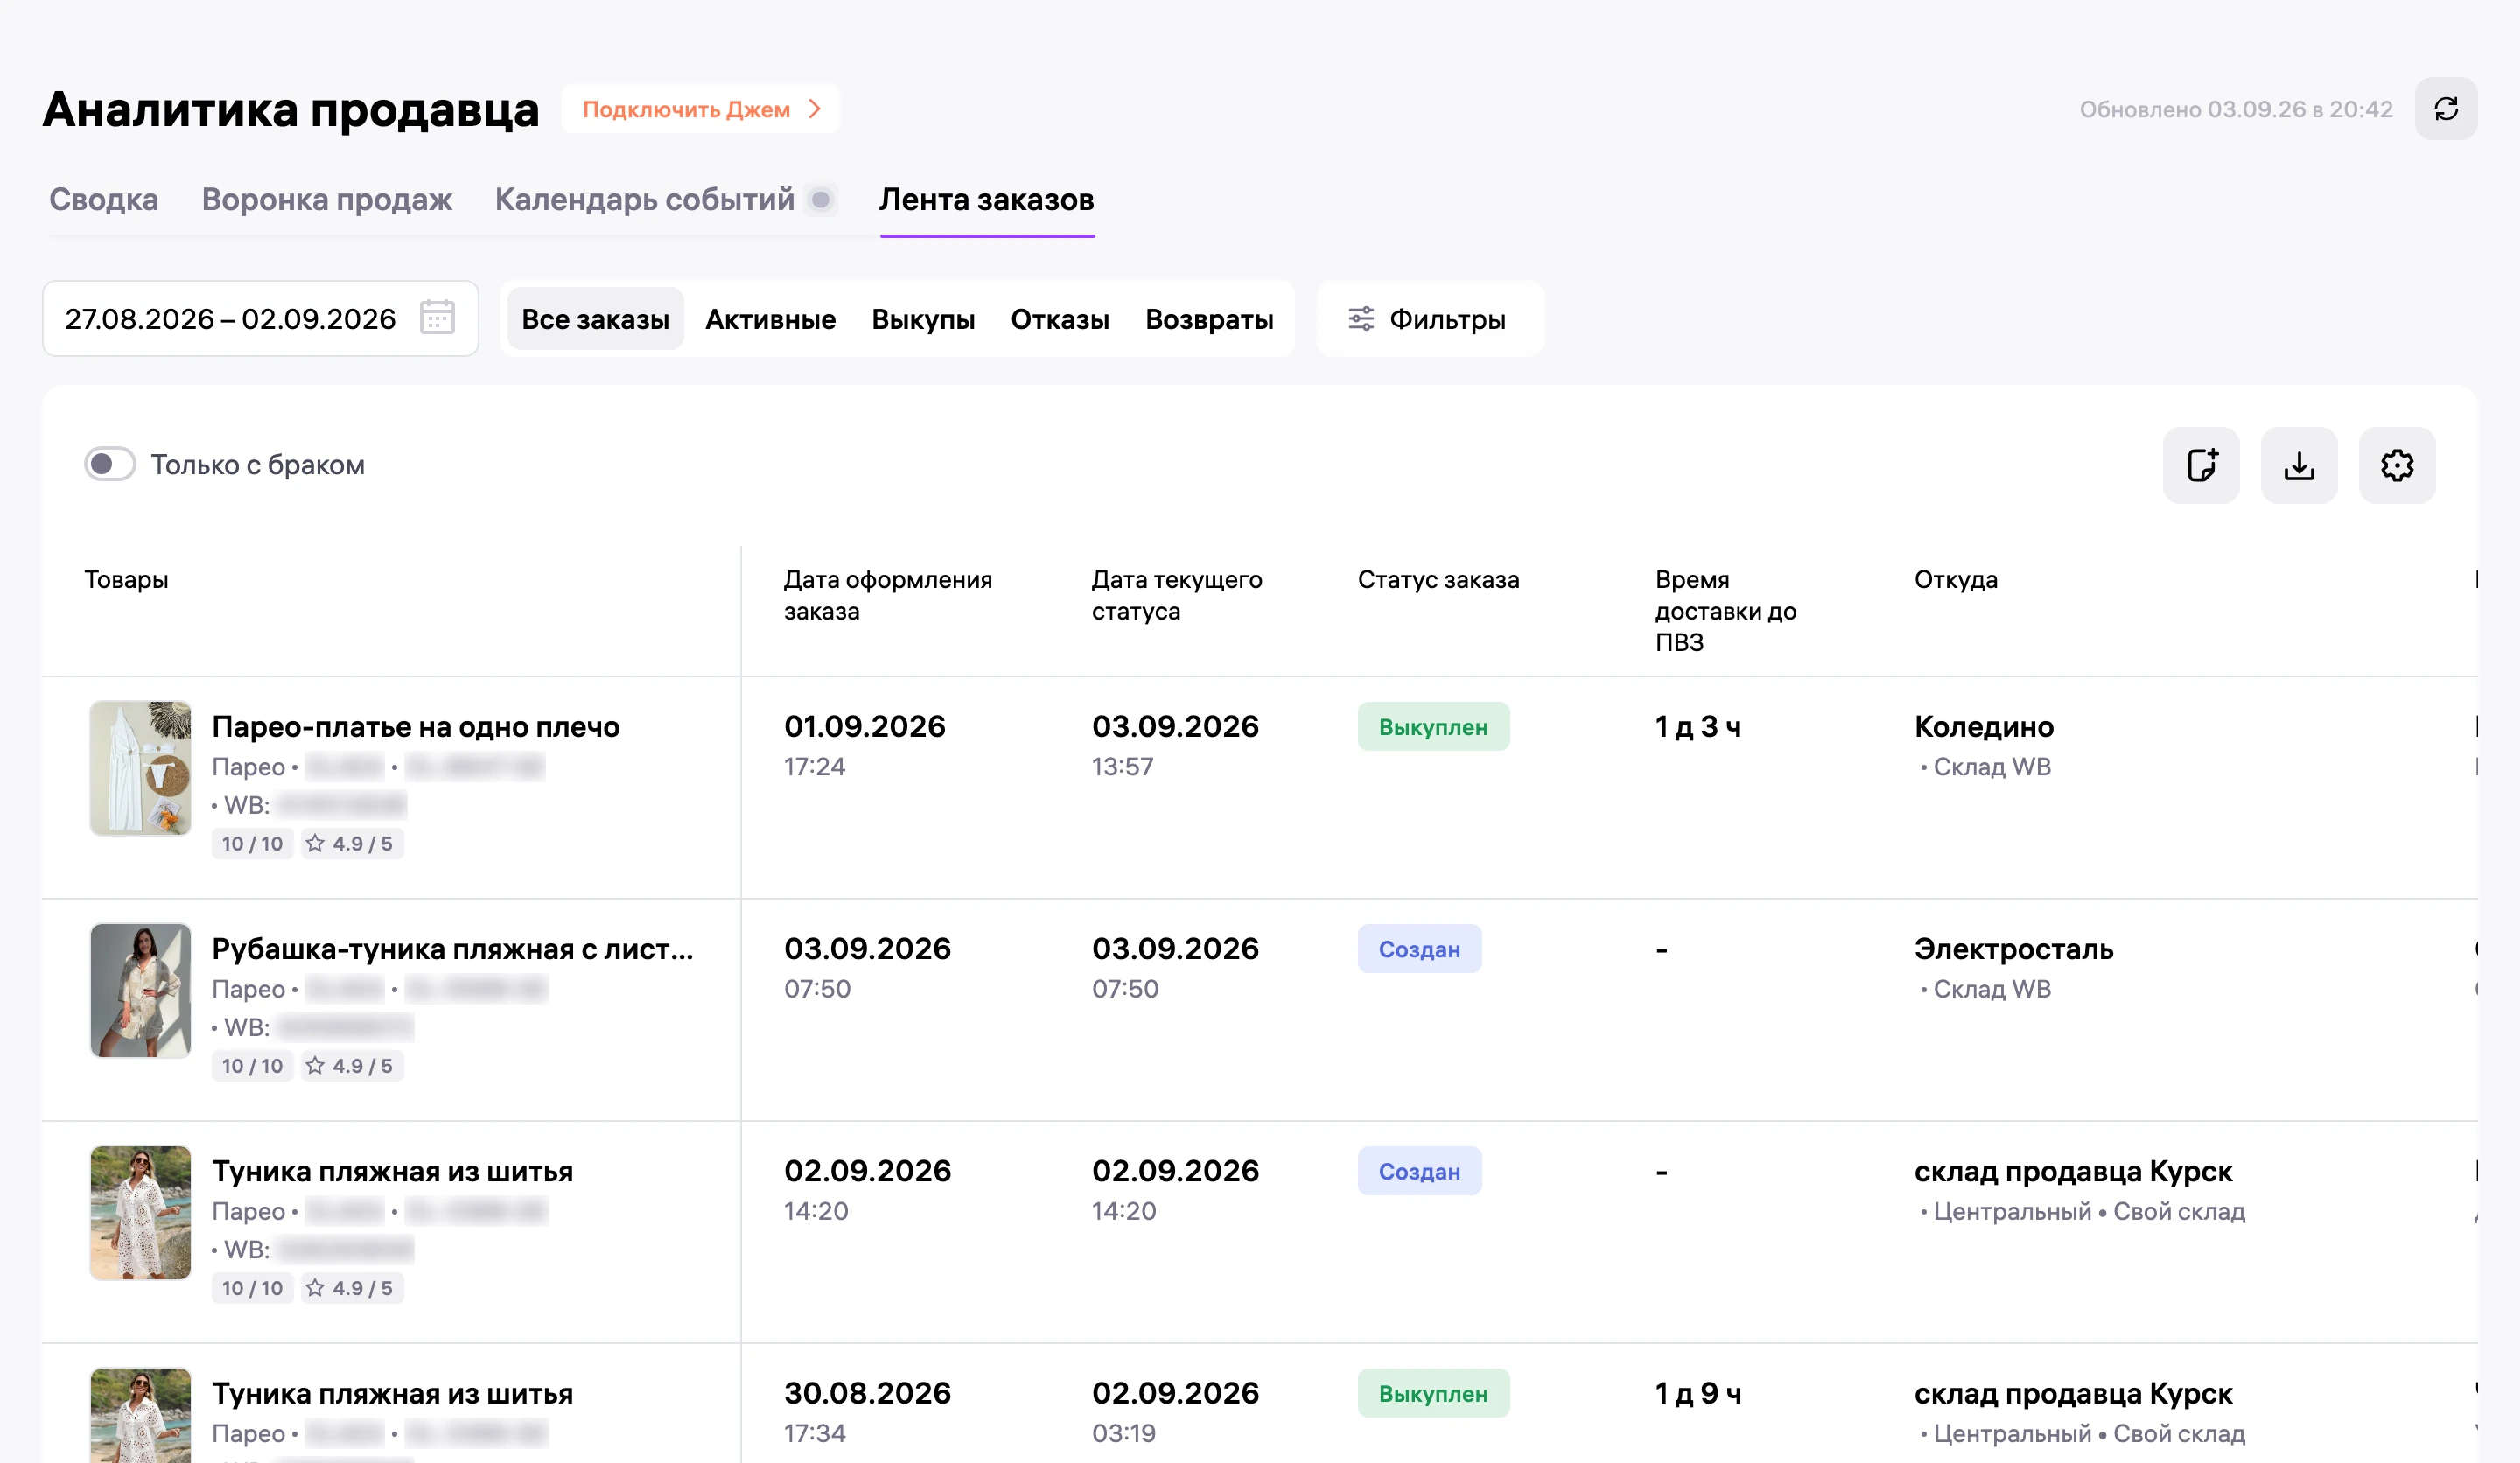Screen dimensions: 2520x1463
Task: Click 'Время доставки до ПВЗ' column header
Action: 1725,611
